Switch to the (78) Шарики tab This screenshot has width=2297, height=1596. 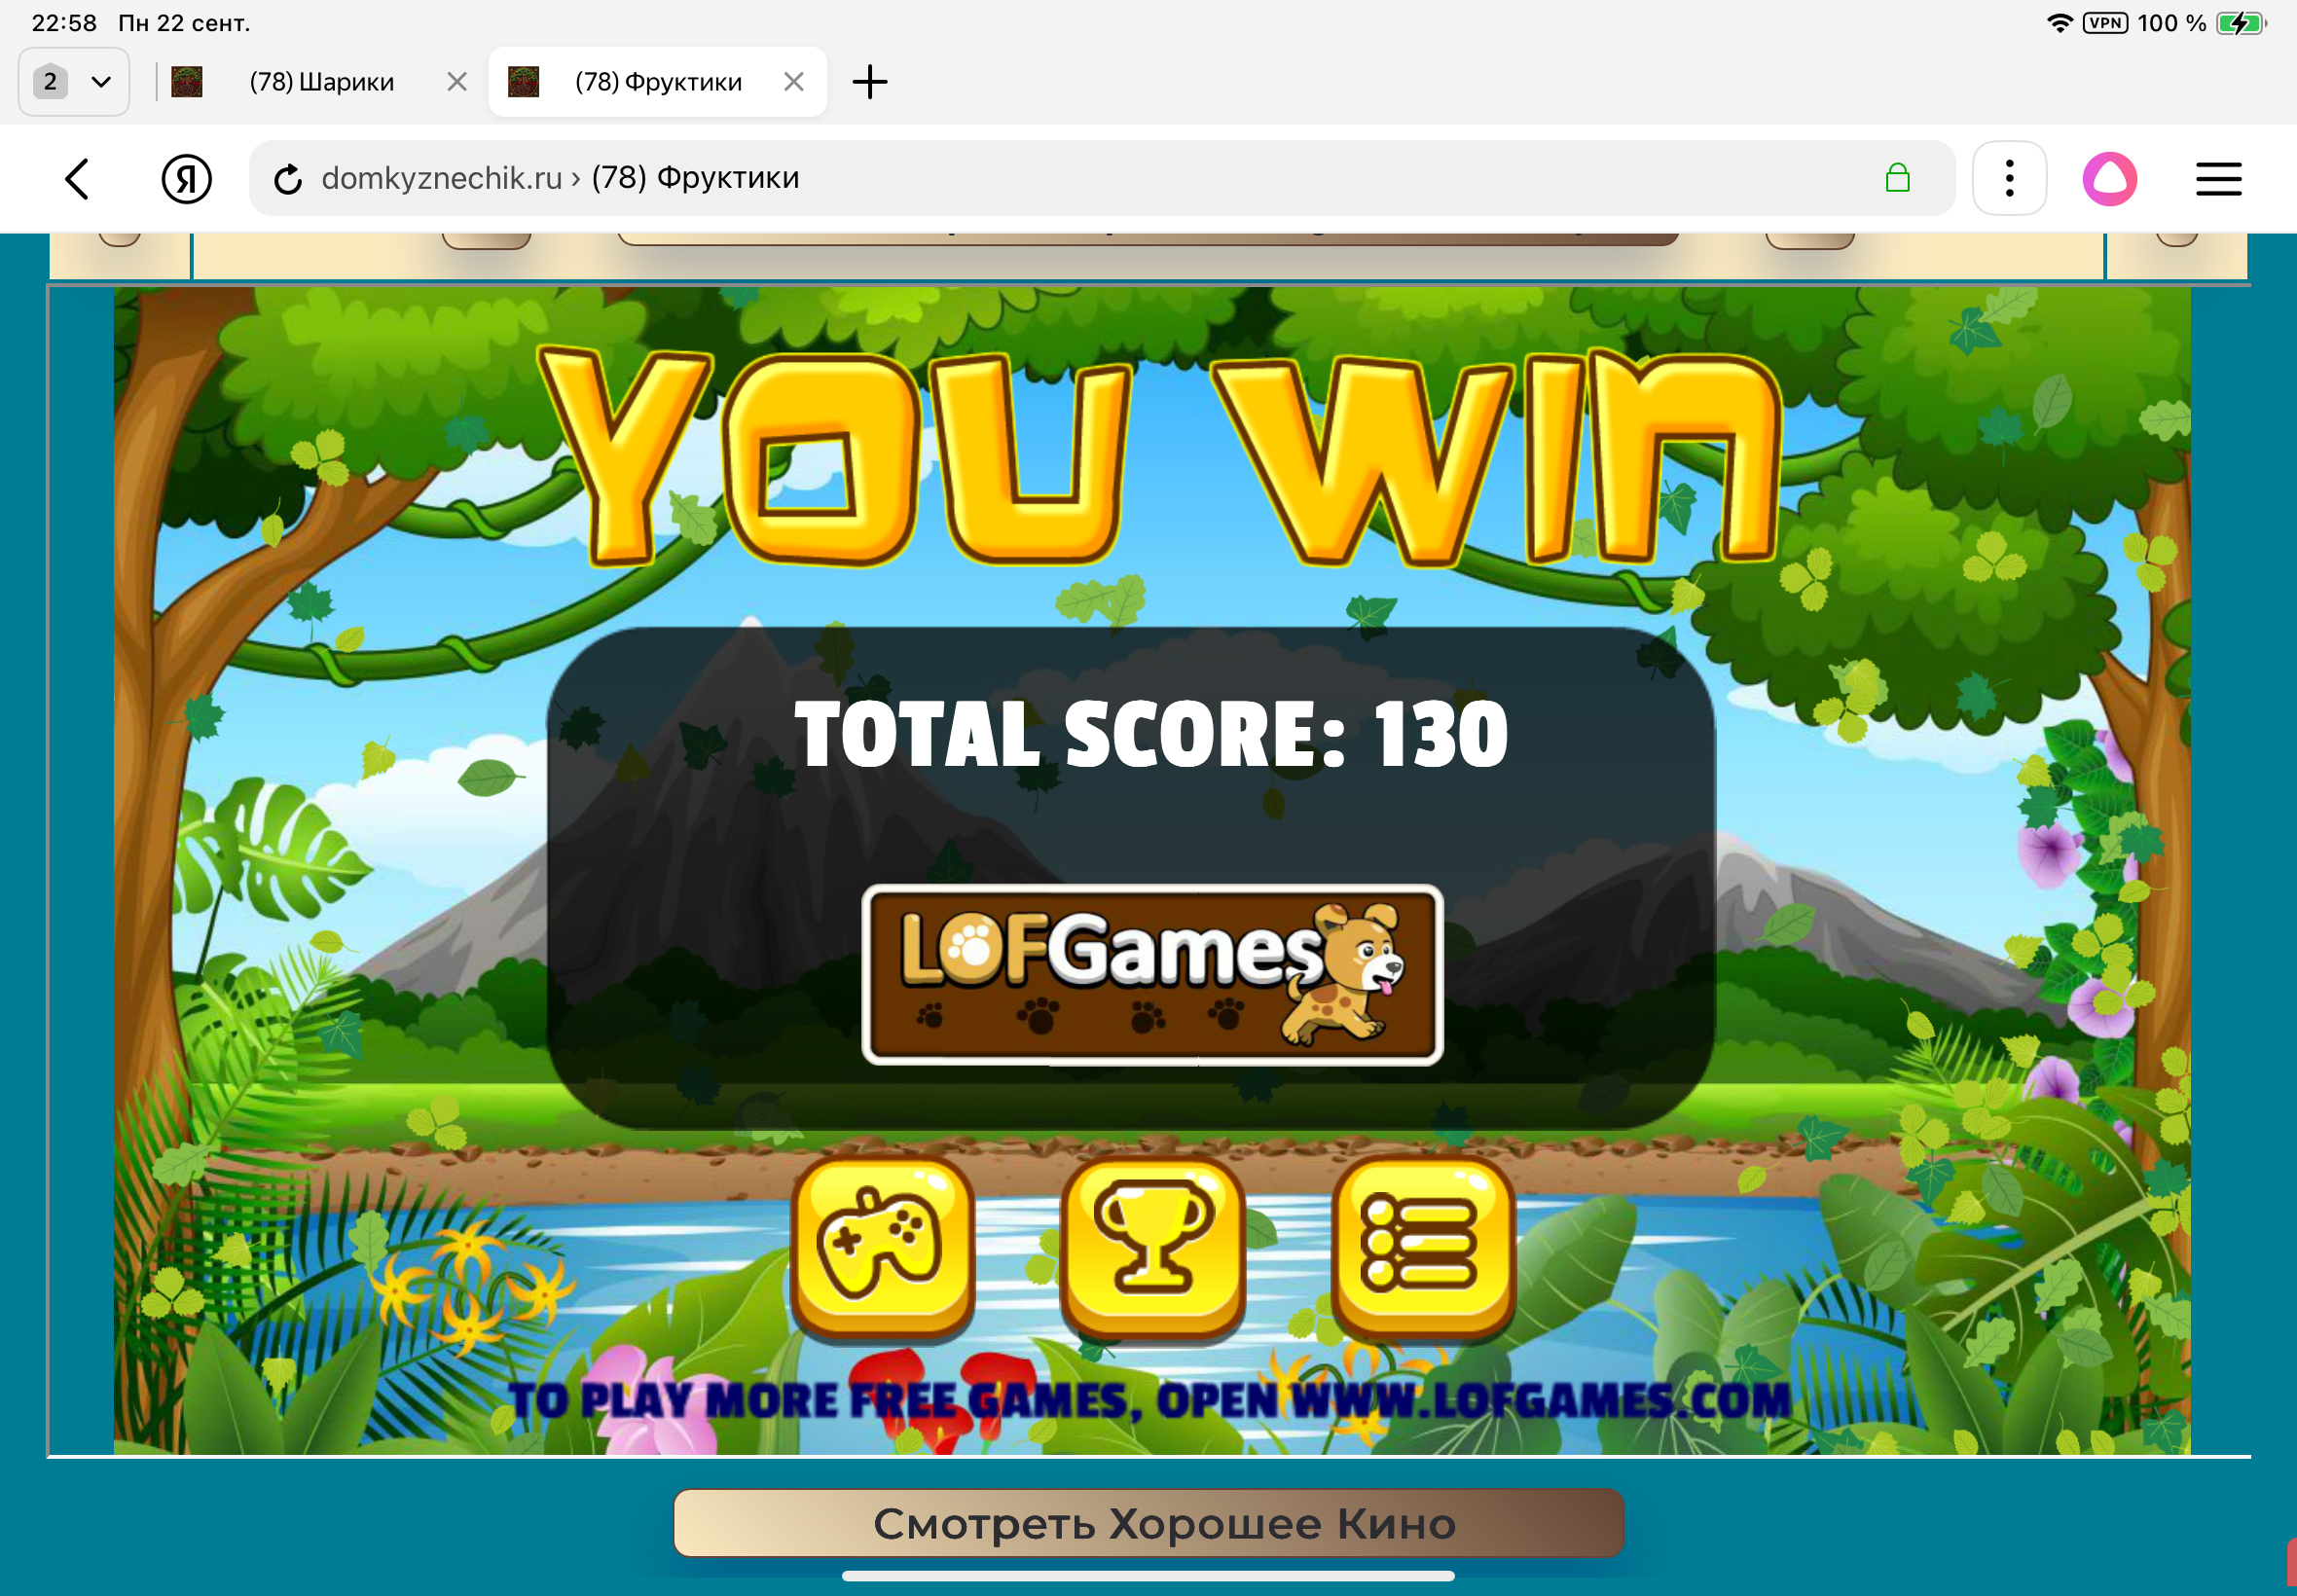point(320,82)
